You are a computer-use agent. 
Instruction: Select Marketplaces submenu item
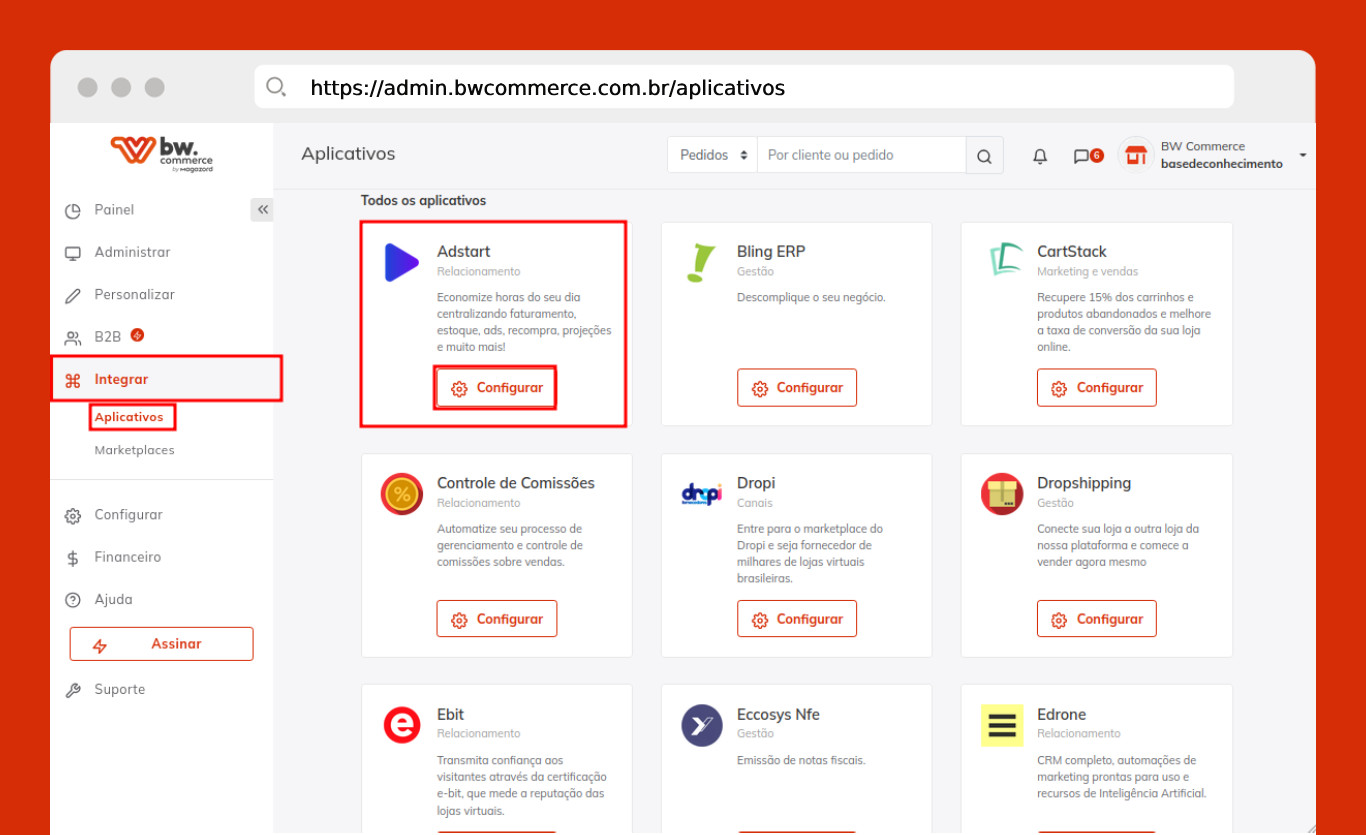pyautogui.click(x=134, y=450)
